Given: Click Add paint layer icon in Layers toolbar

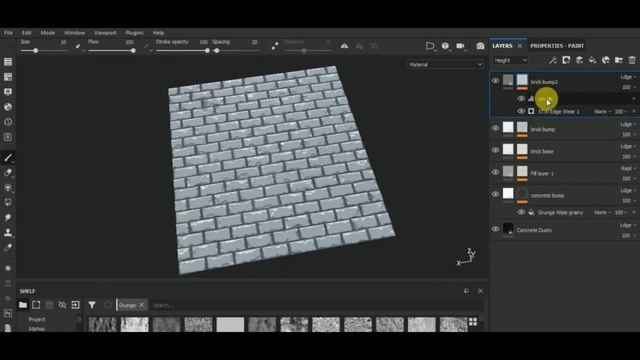Looking at the screenshot, I should click(579, 60).
